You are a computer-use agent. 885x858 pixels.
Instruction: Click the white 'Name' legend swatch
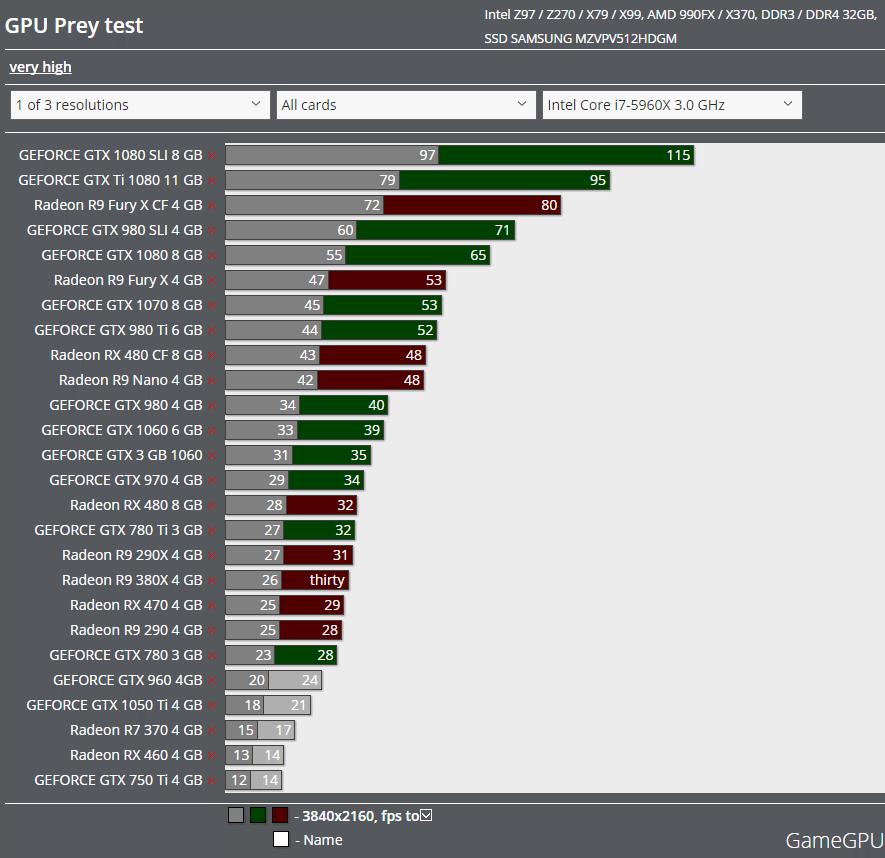coord(281,839)
